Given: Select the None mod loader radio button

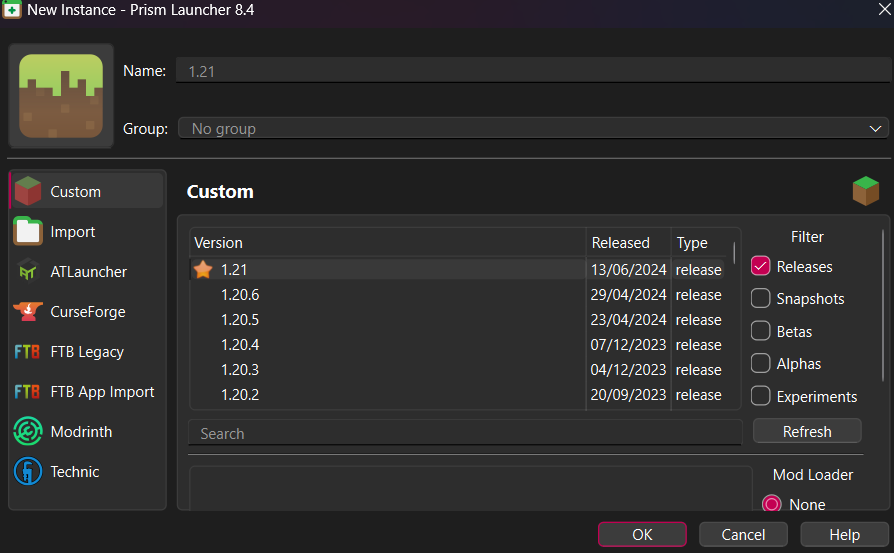Looking at the screenshot, I should point(772,504).
